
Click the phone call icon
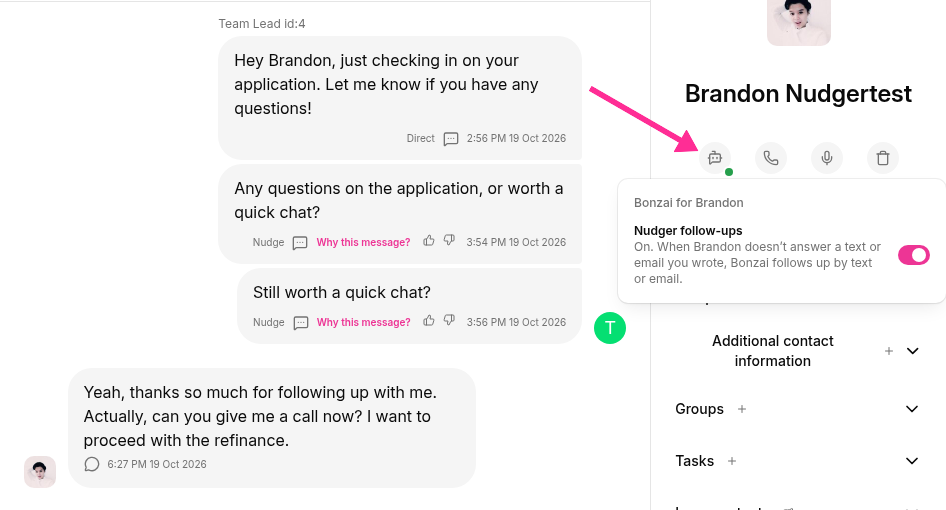(x=771, y=158)
